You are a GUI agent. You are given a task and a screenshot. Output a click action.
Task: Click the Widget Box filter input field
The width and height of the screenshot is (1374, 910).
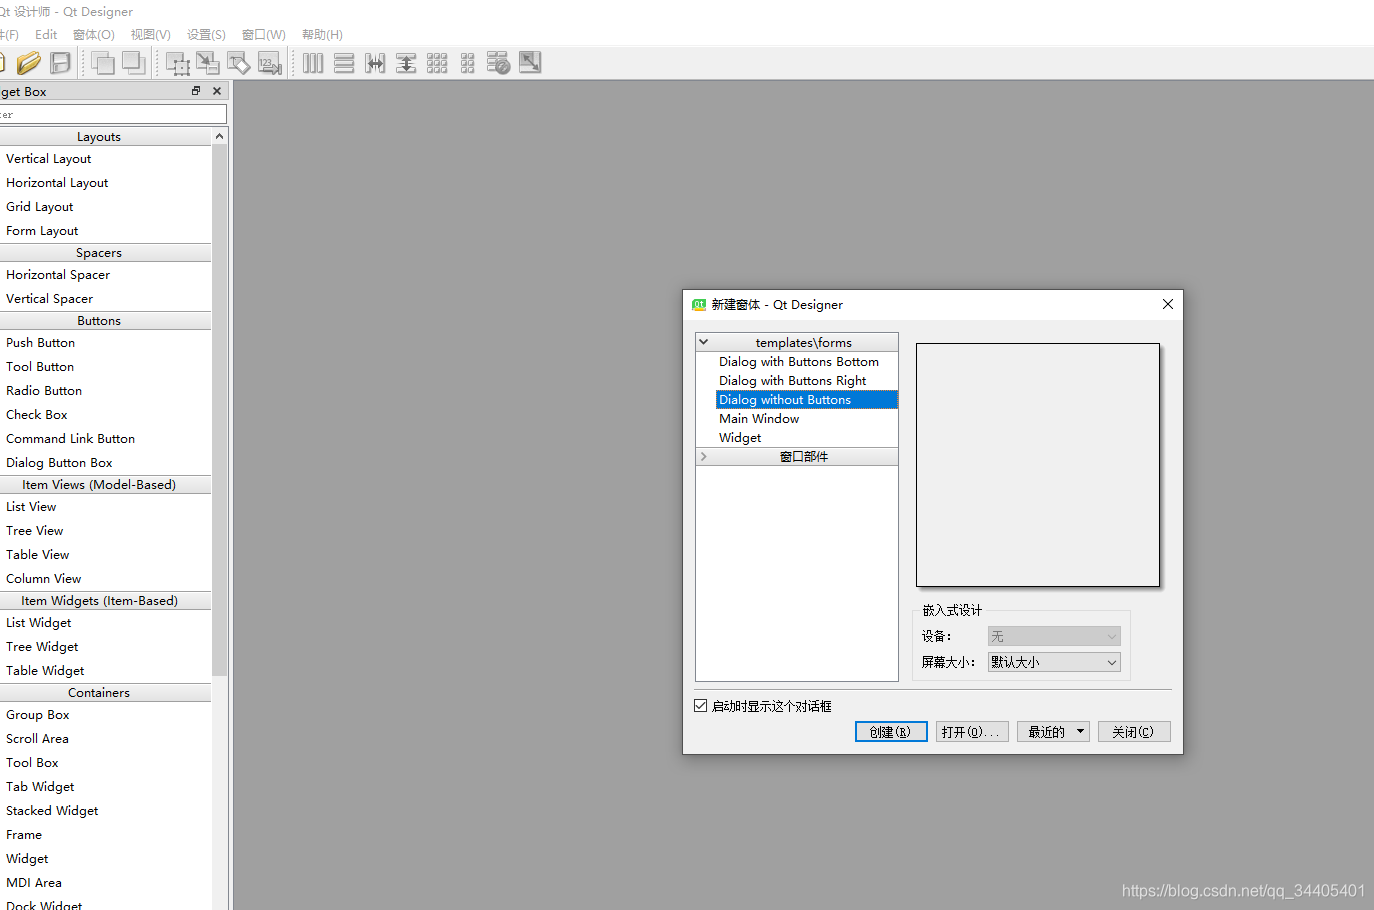coord(113,114)
